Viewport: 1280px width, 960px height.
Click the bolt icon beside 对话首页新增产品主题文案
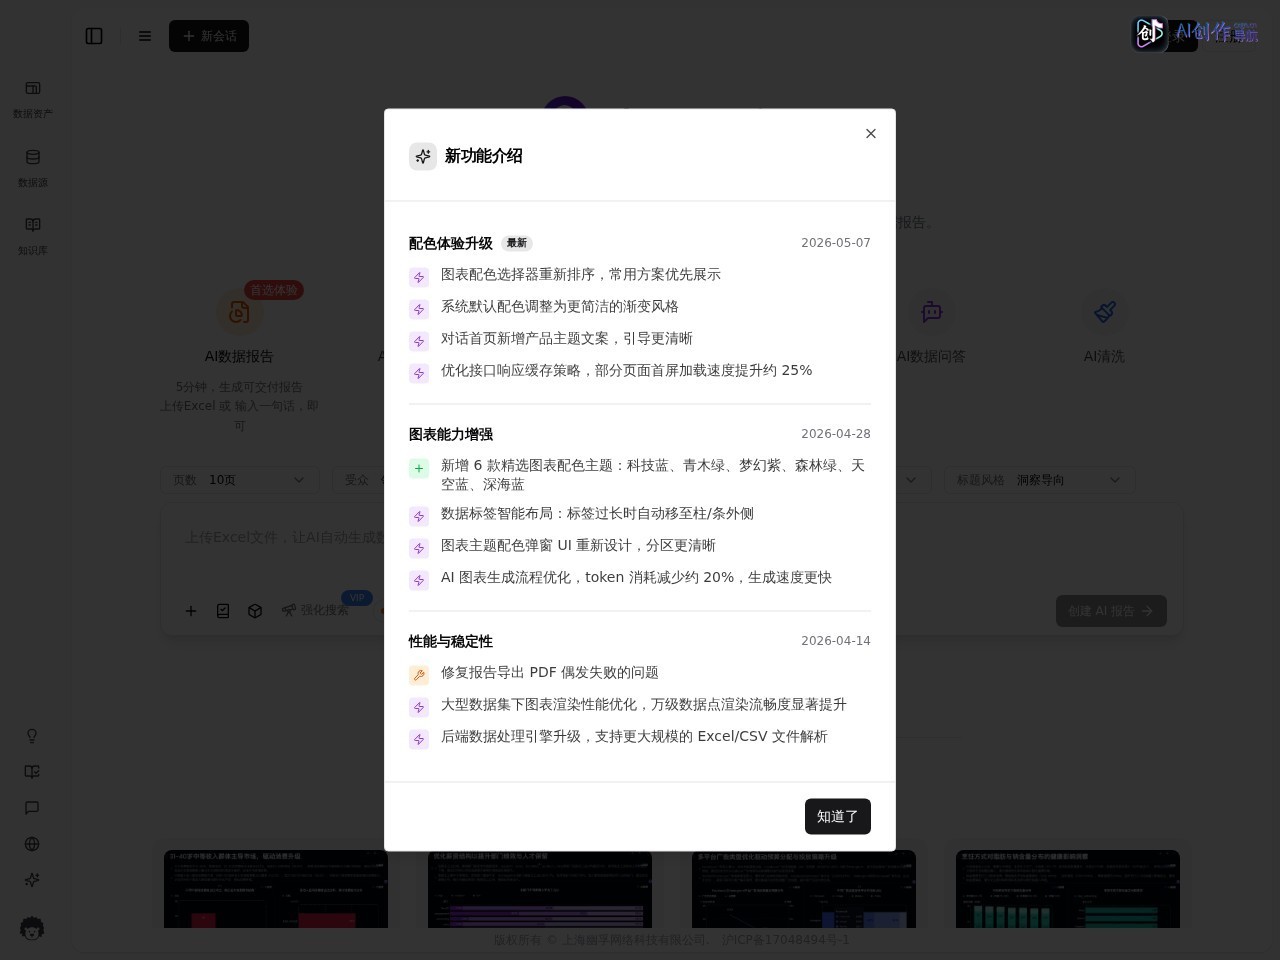click(x=419, y=341)
